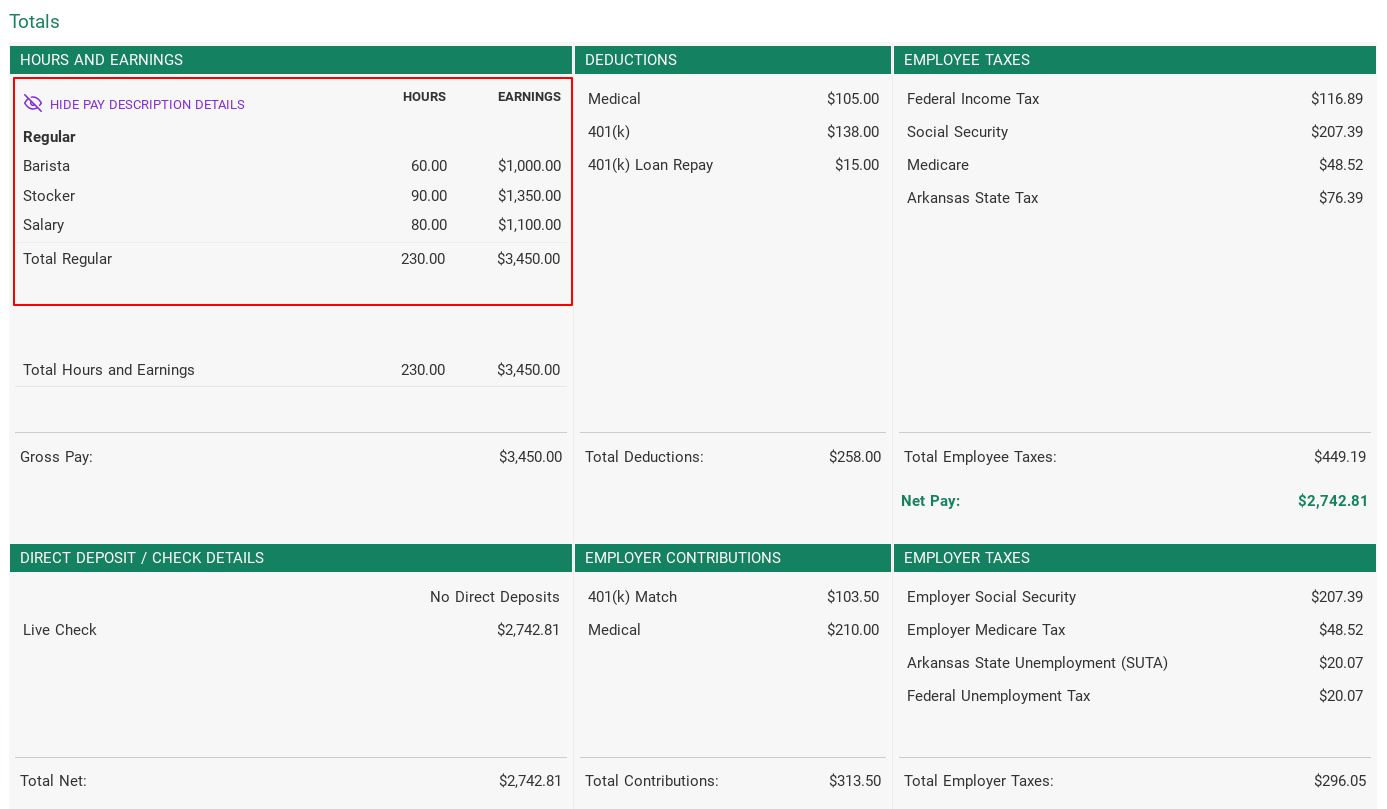Click Total Hours and Earnings hours 230.00
The height and width of the screenshot is (809, 1387).
coord(423,370)
